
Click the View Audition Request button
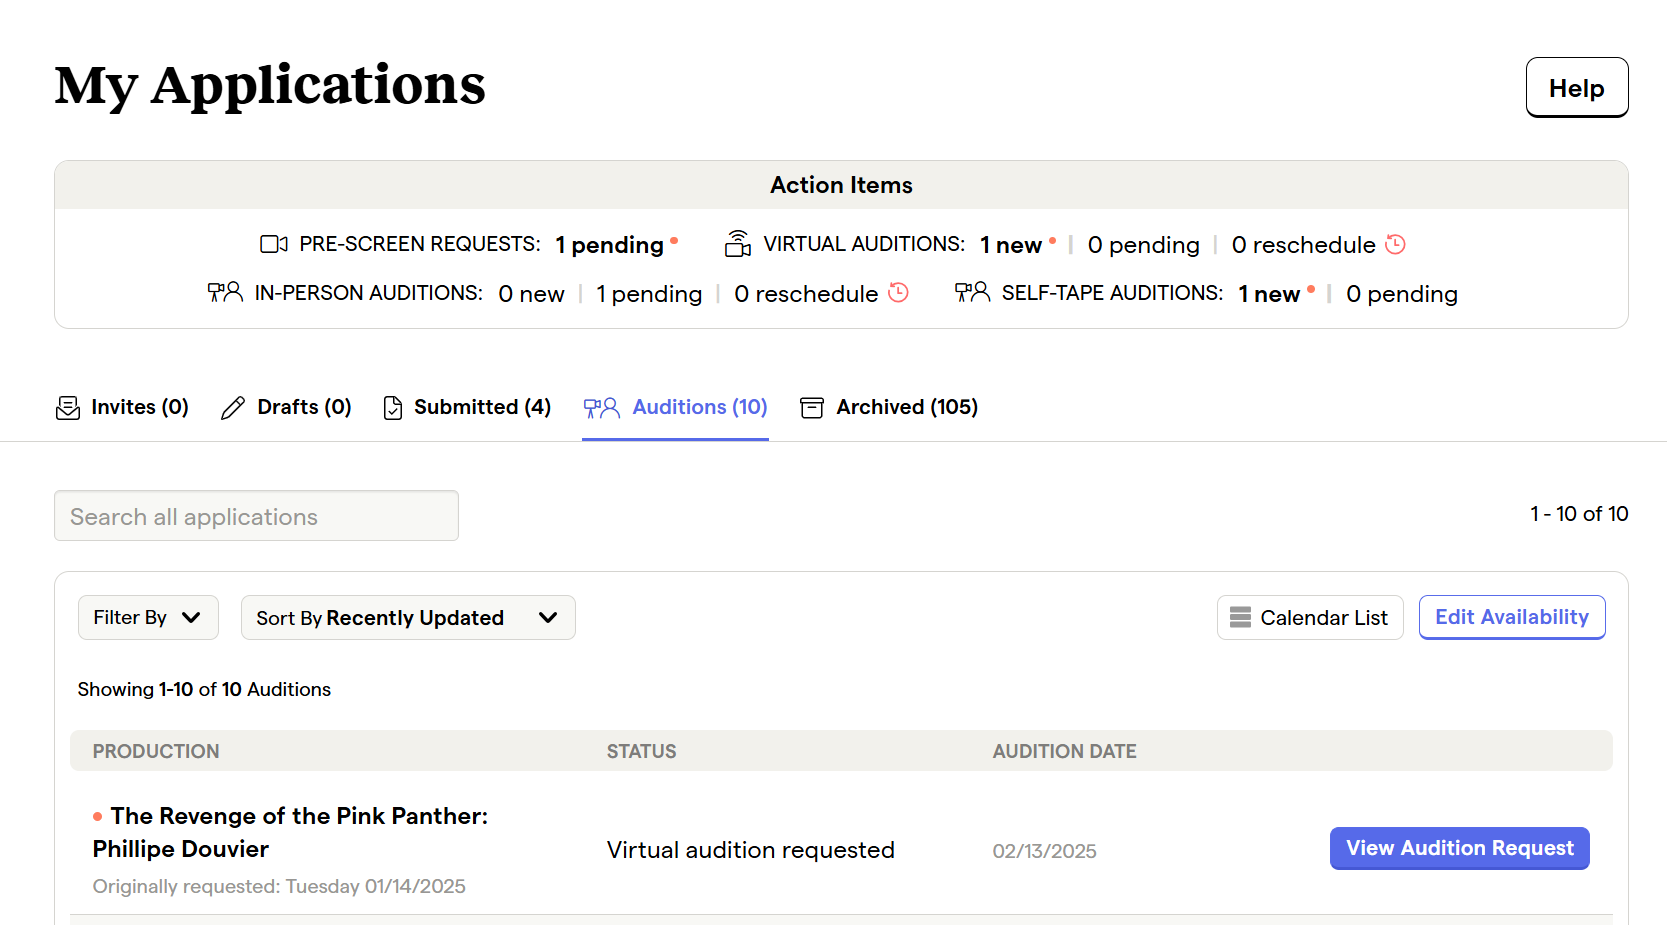[1460, 848]
